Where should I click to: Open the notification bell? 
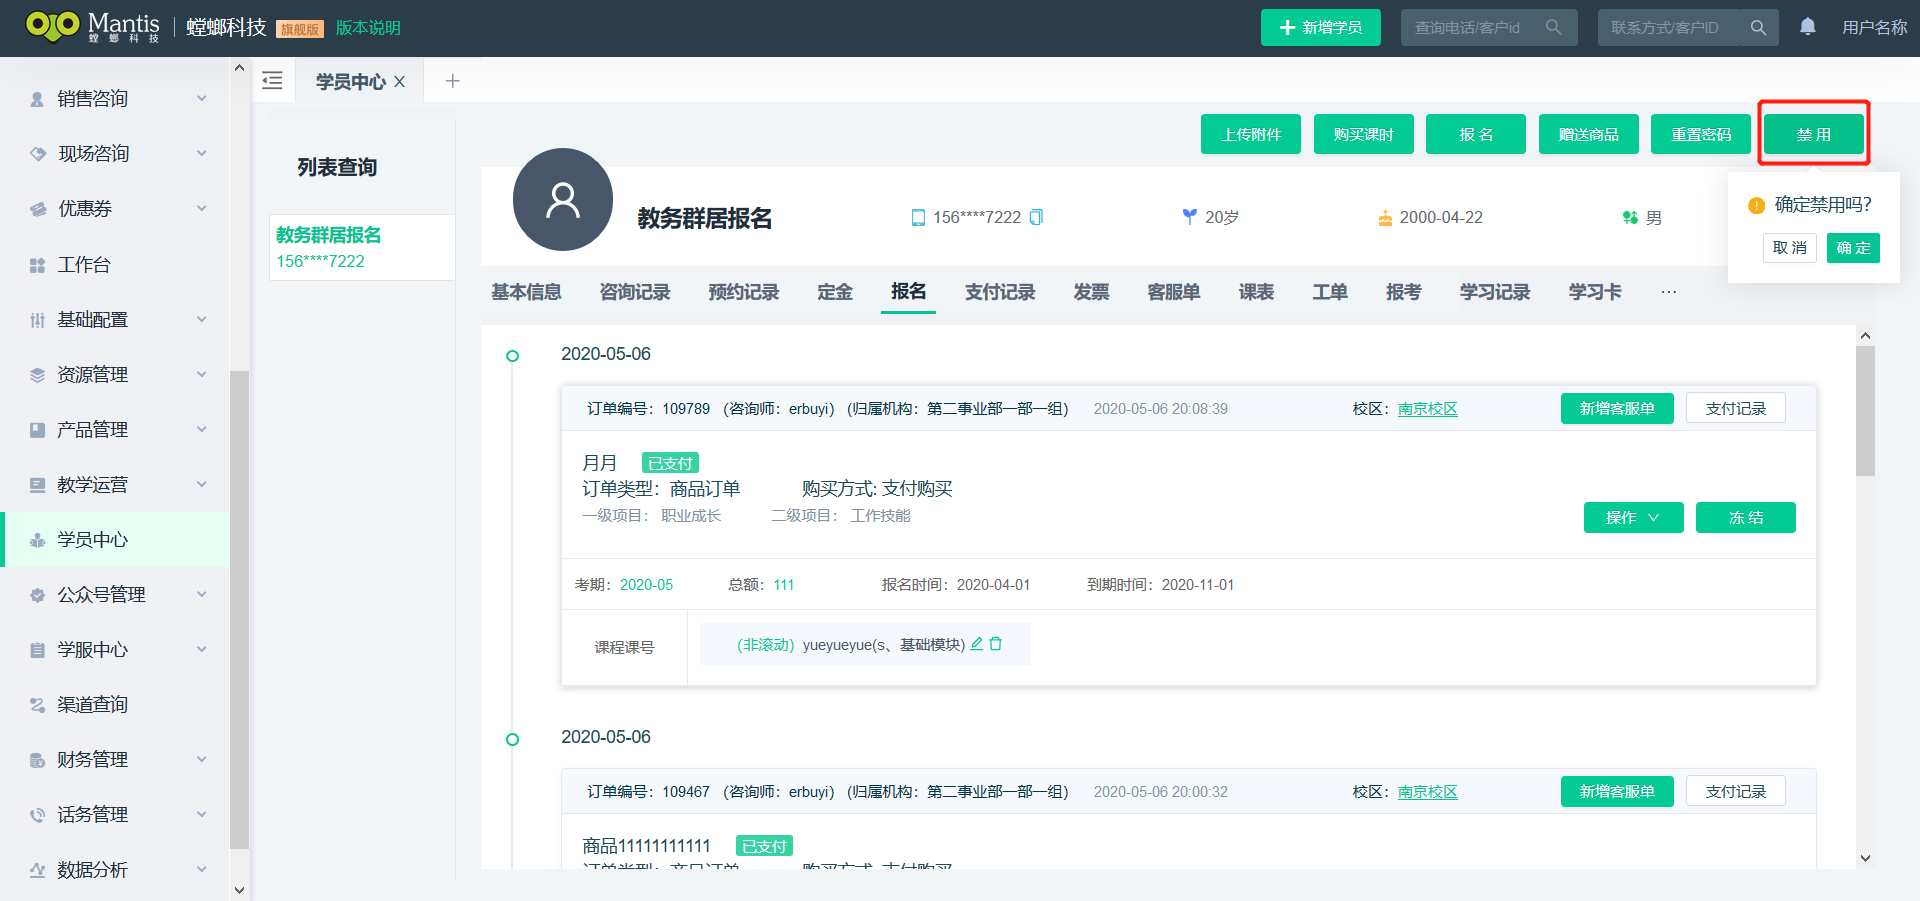1808,27
